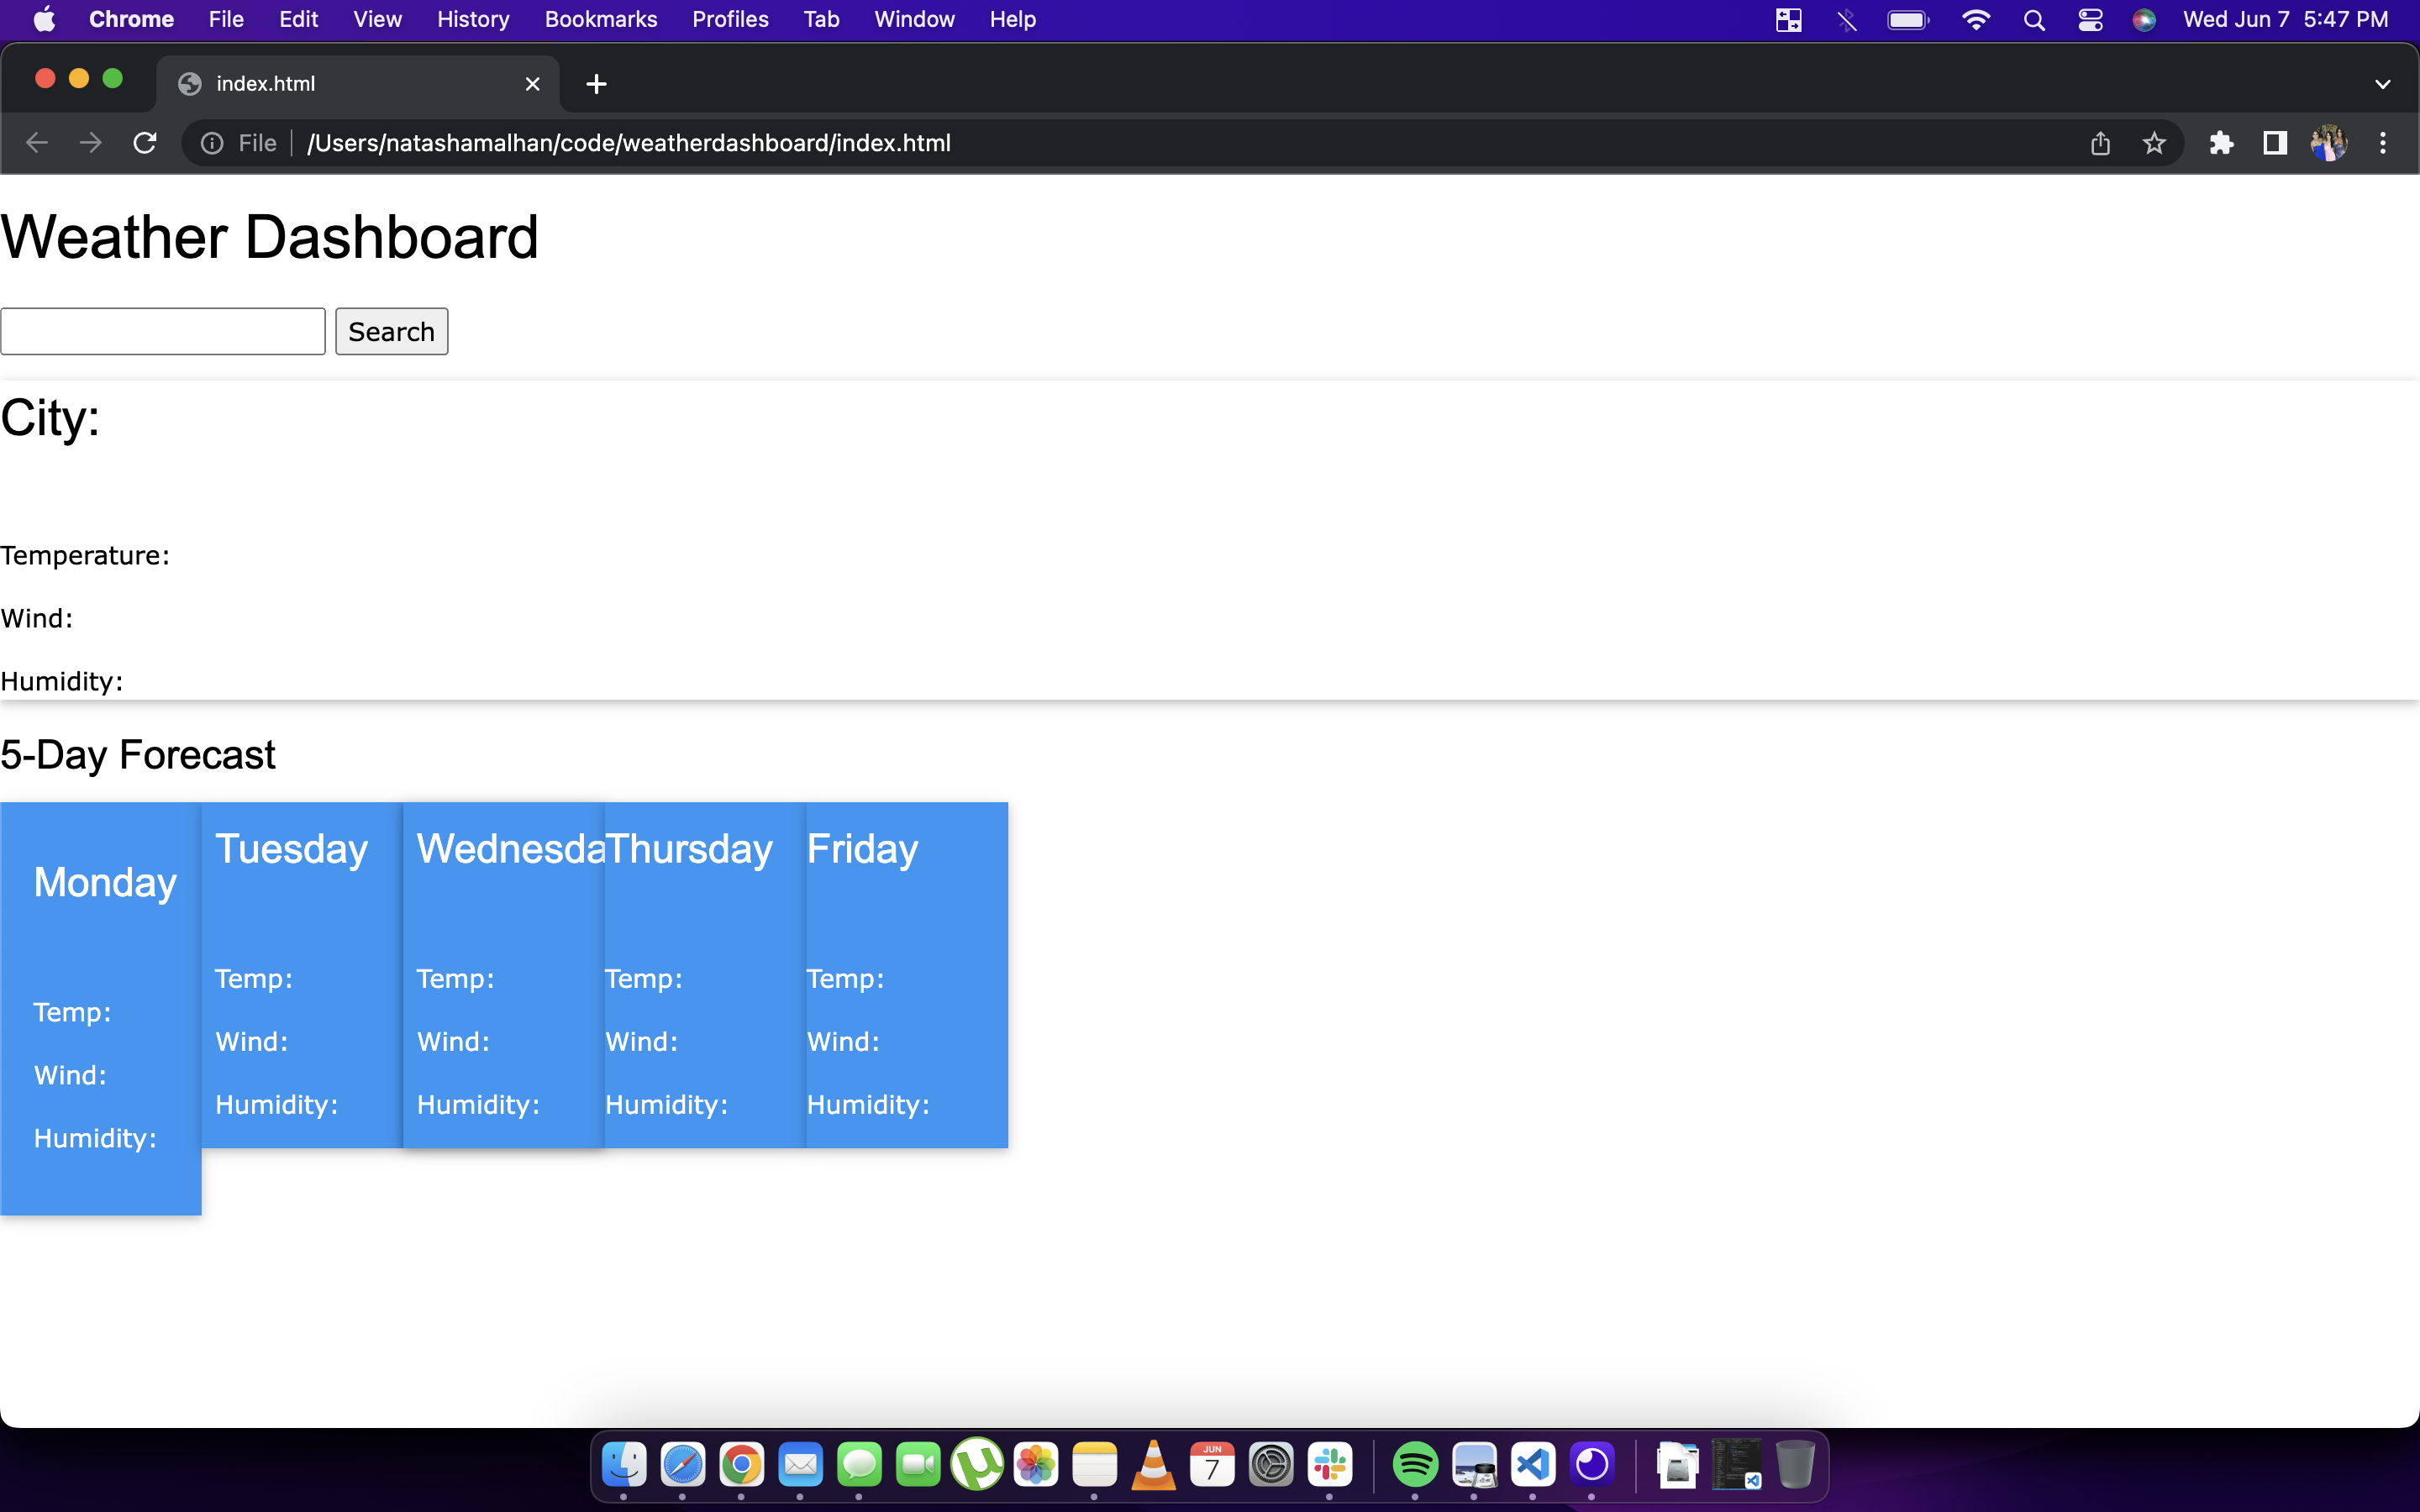Open the Bookmarks menu
Viewport: 2420px width, 1512px height.
click(600, 19)
